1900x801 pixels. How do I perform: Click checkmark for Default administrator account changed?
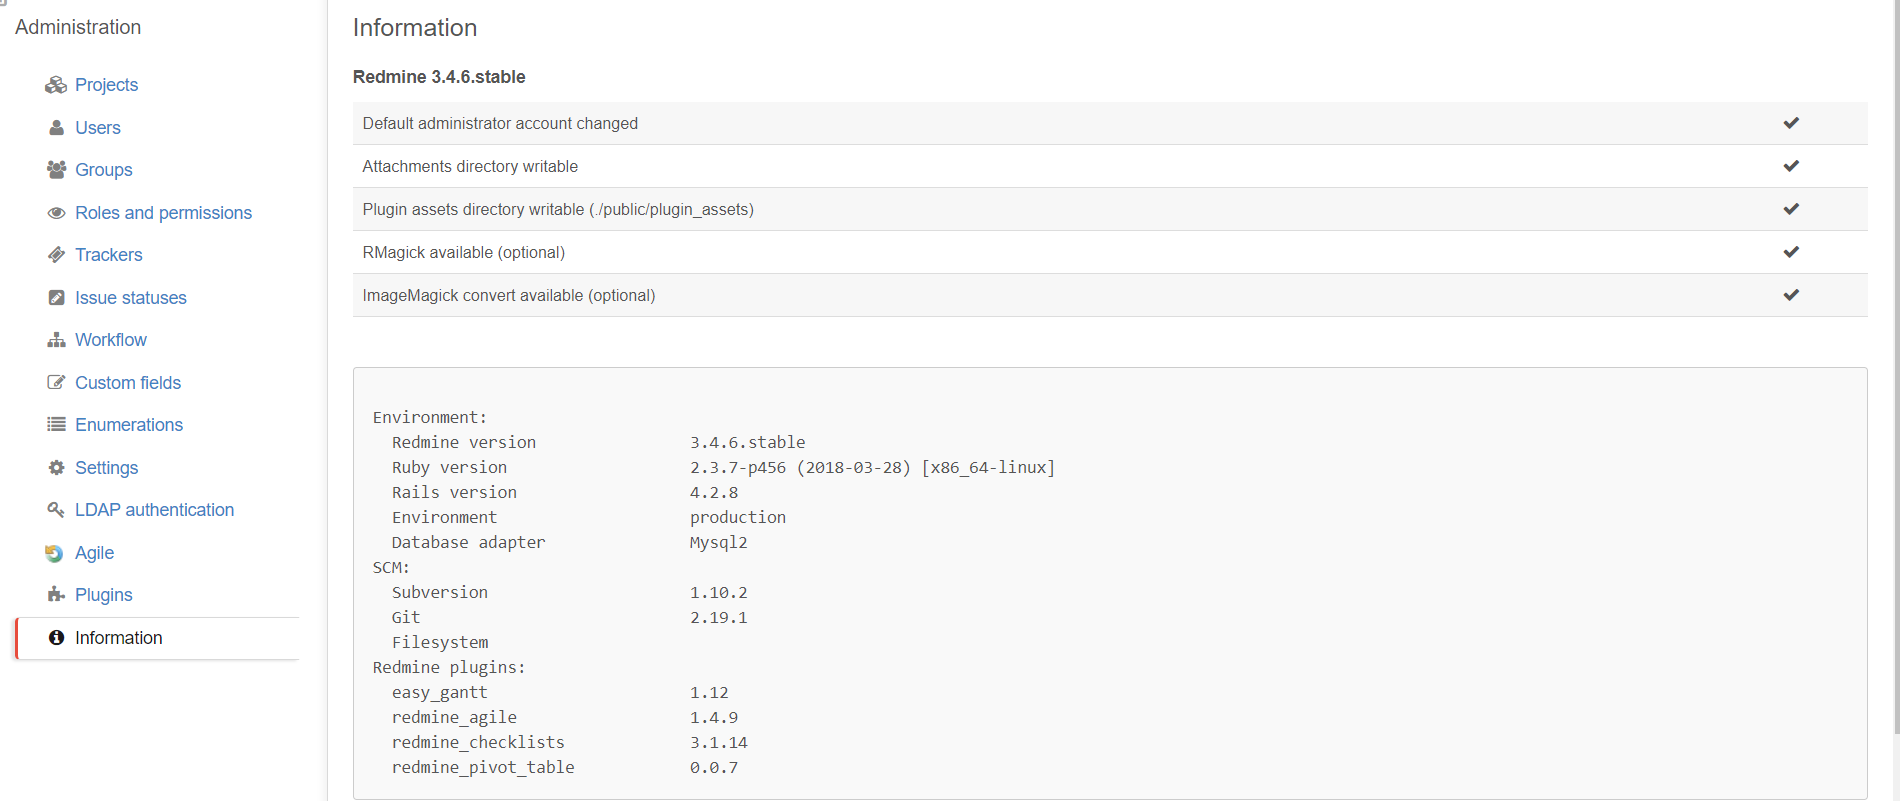click(x=1791, y=123)
